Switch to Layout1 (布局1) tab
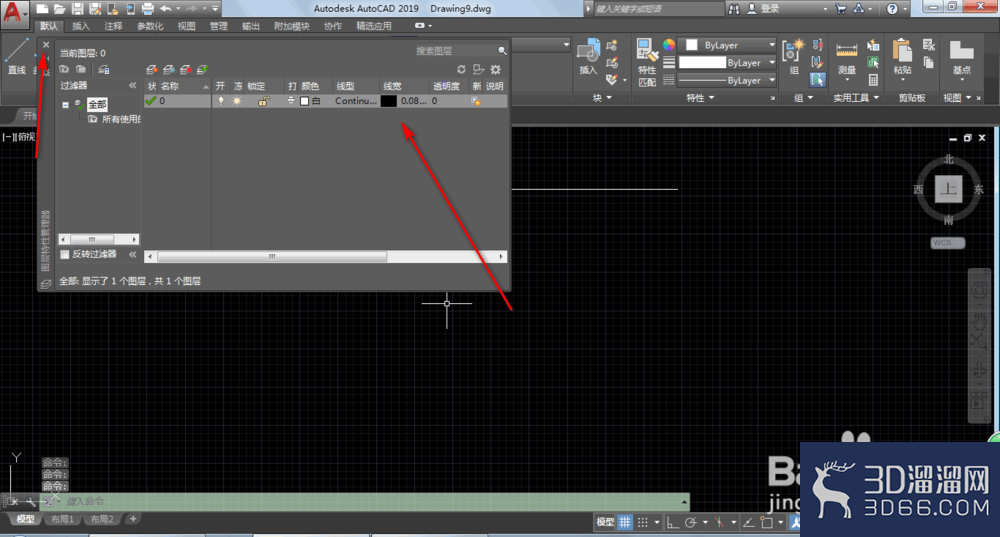 (x=62, y=519)
